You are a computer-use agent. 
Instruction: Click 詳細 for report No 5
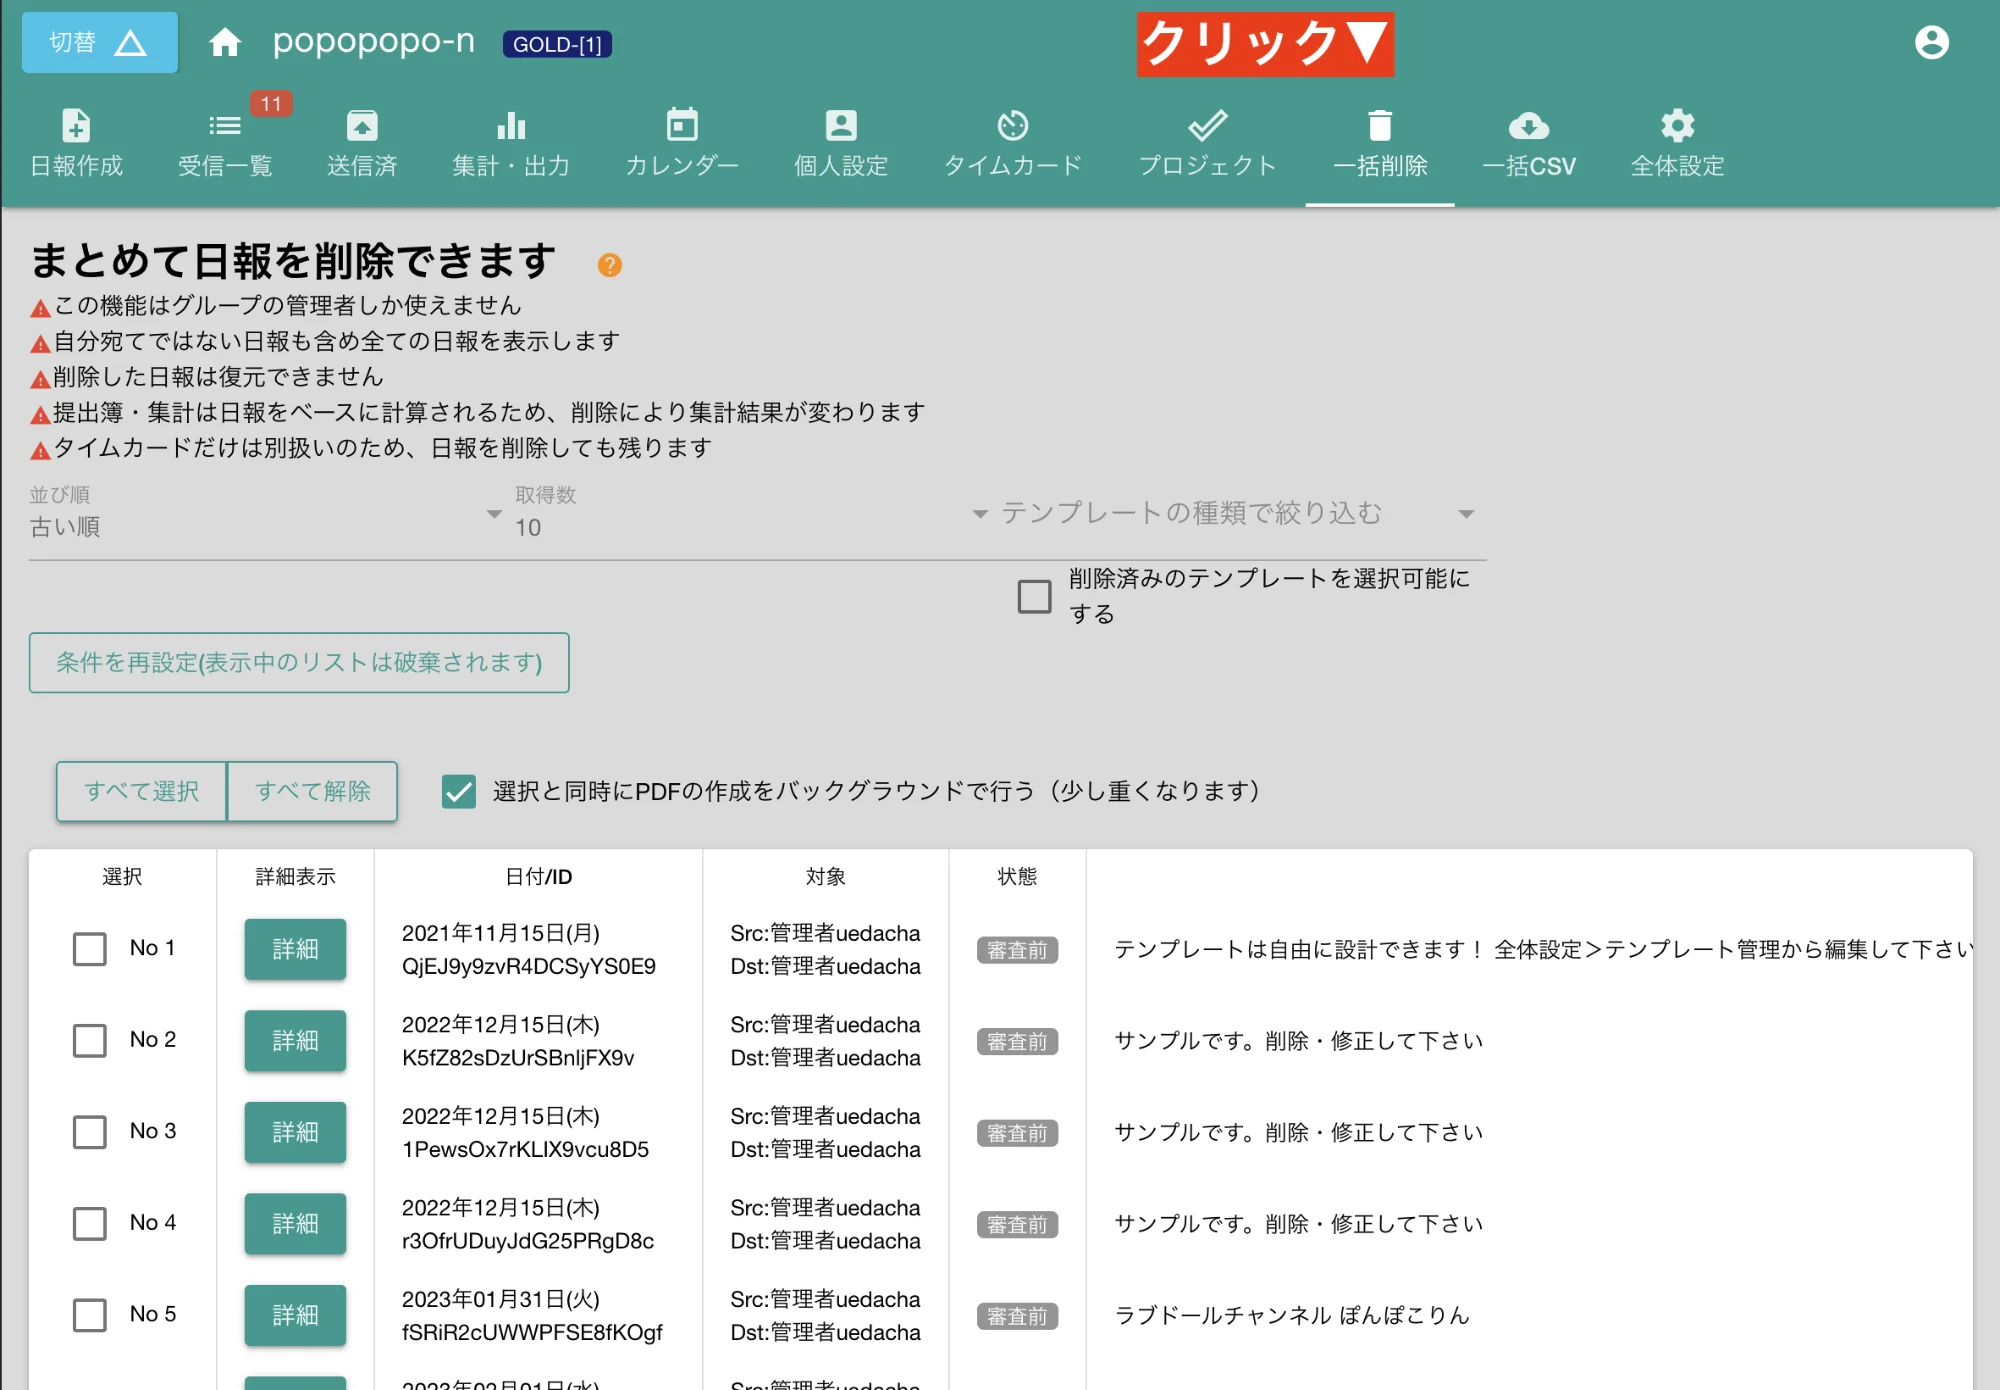294,1315
